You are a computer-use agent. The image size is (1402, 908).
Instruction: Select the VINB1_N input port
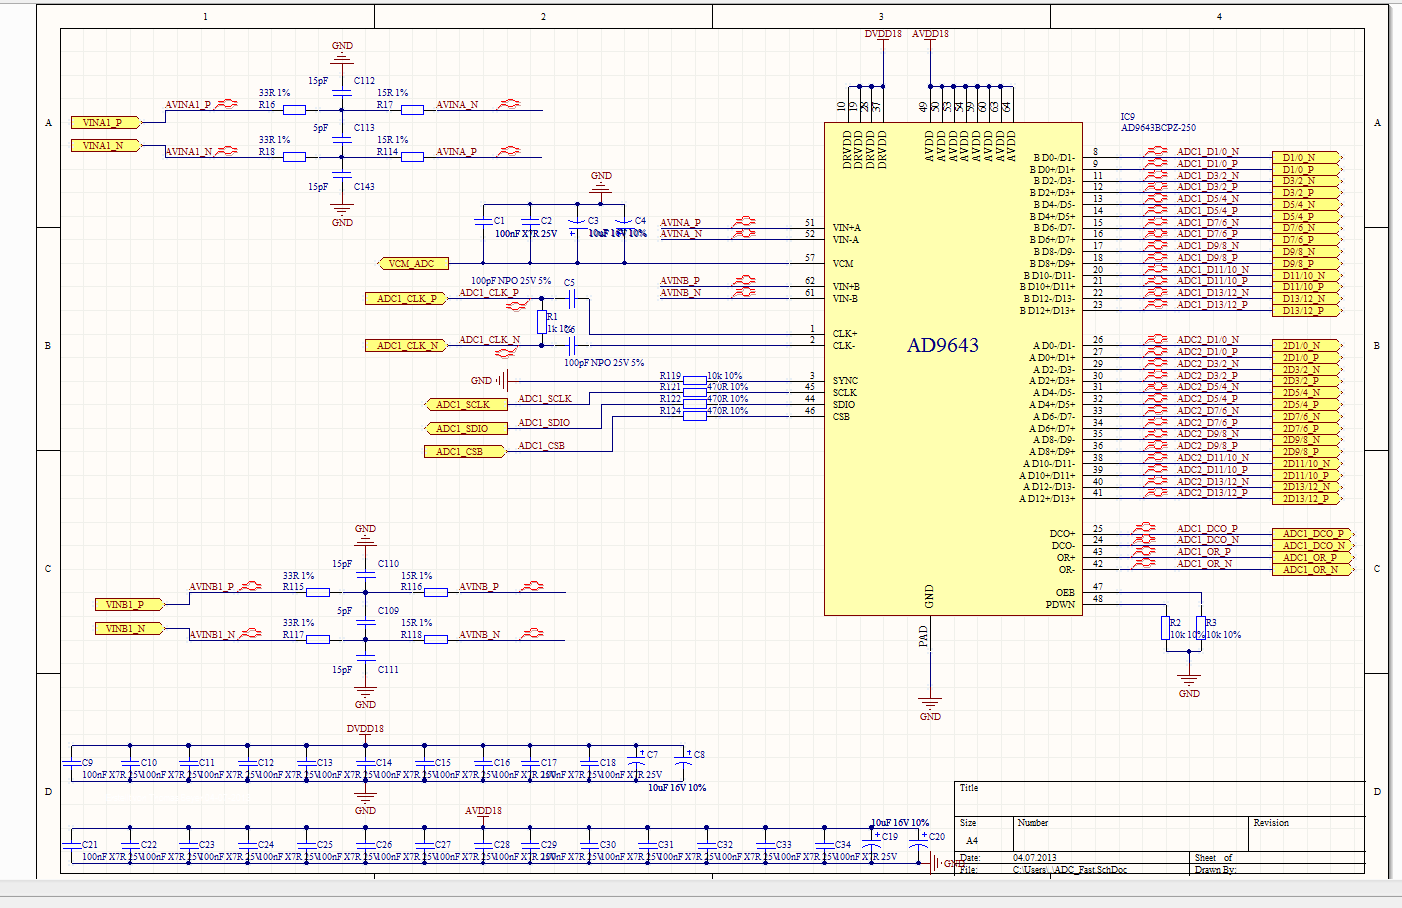[127, 629]
